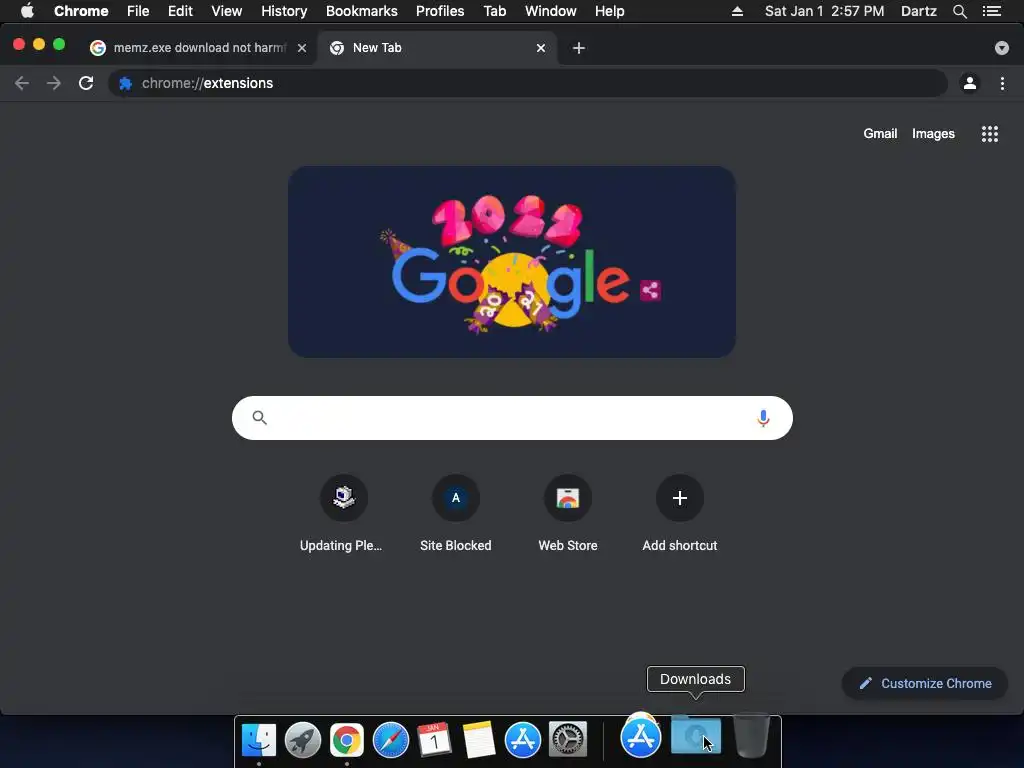Open the File menu
Screen dimensions: 1024x768
pyautogui.click(x=138, y=11)
